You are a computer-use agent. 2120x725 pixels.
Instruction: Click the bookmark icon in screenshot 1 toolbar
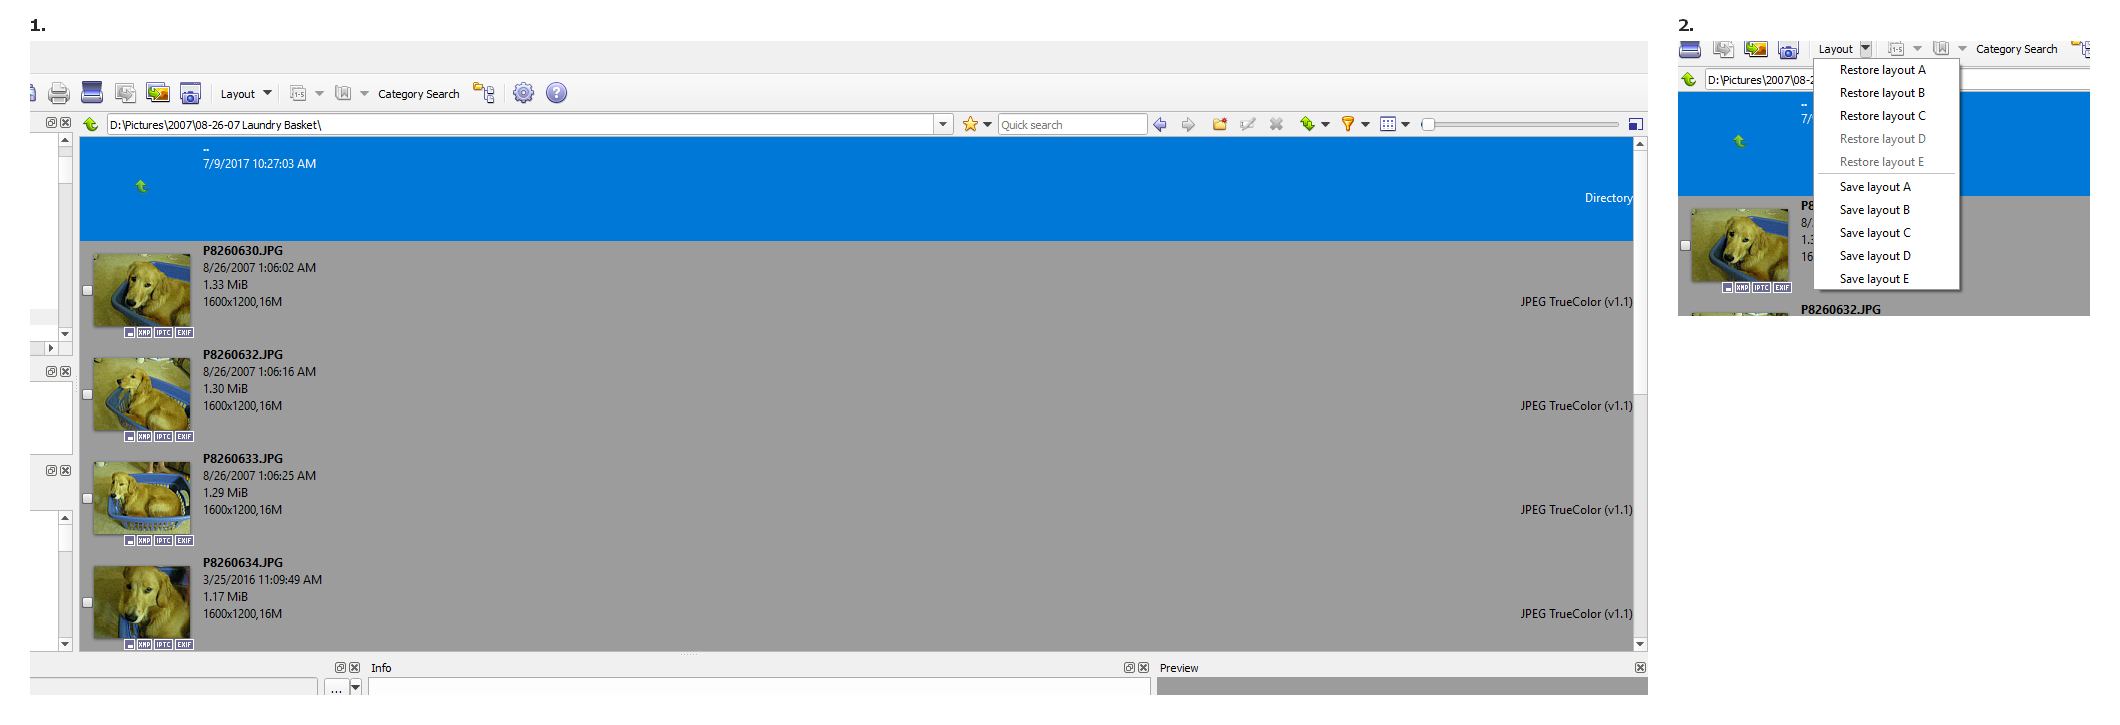point(343,93)
